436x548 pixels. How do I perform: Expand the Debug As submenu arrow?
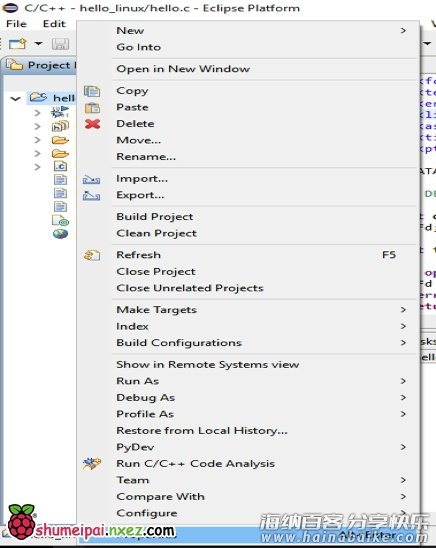404,398
